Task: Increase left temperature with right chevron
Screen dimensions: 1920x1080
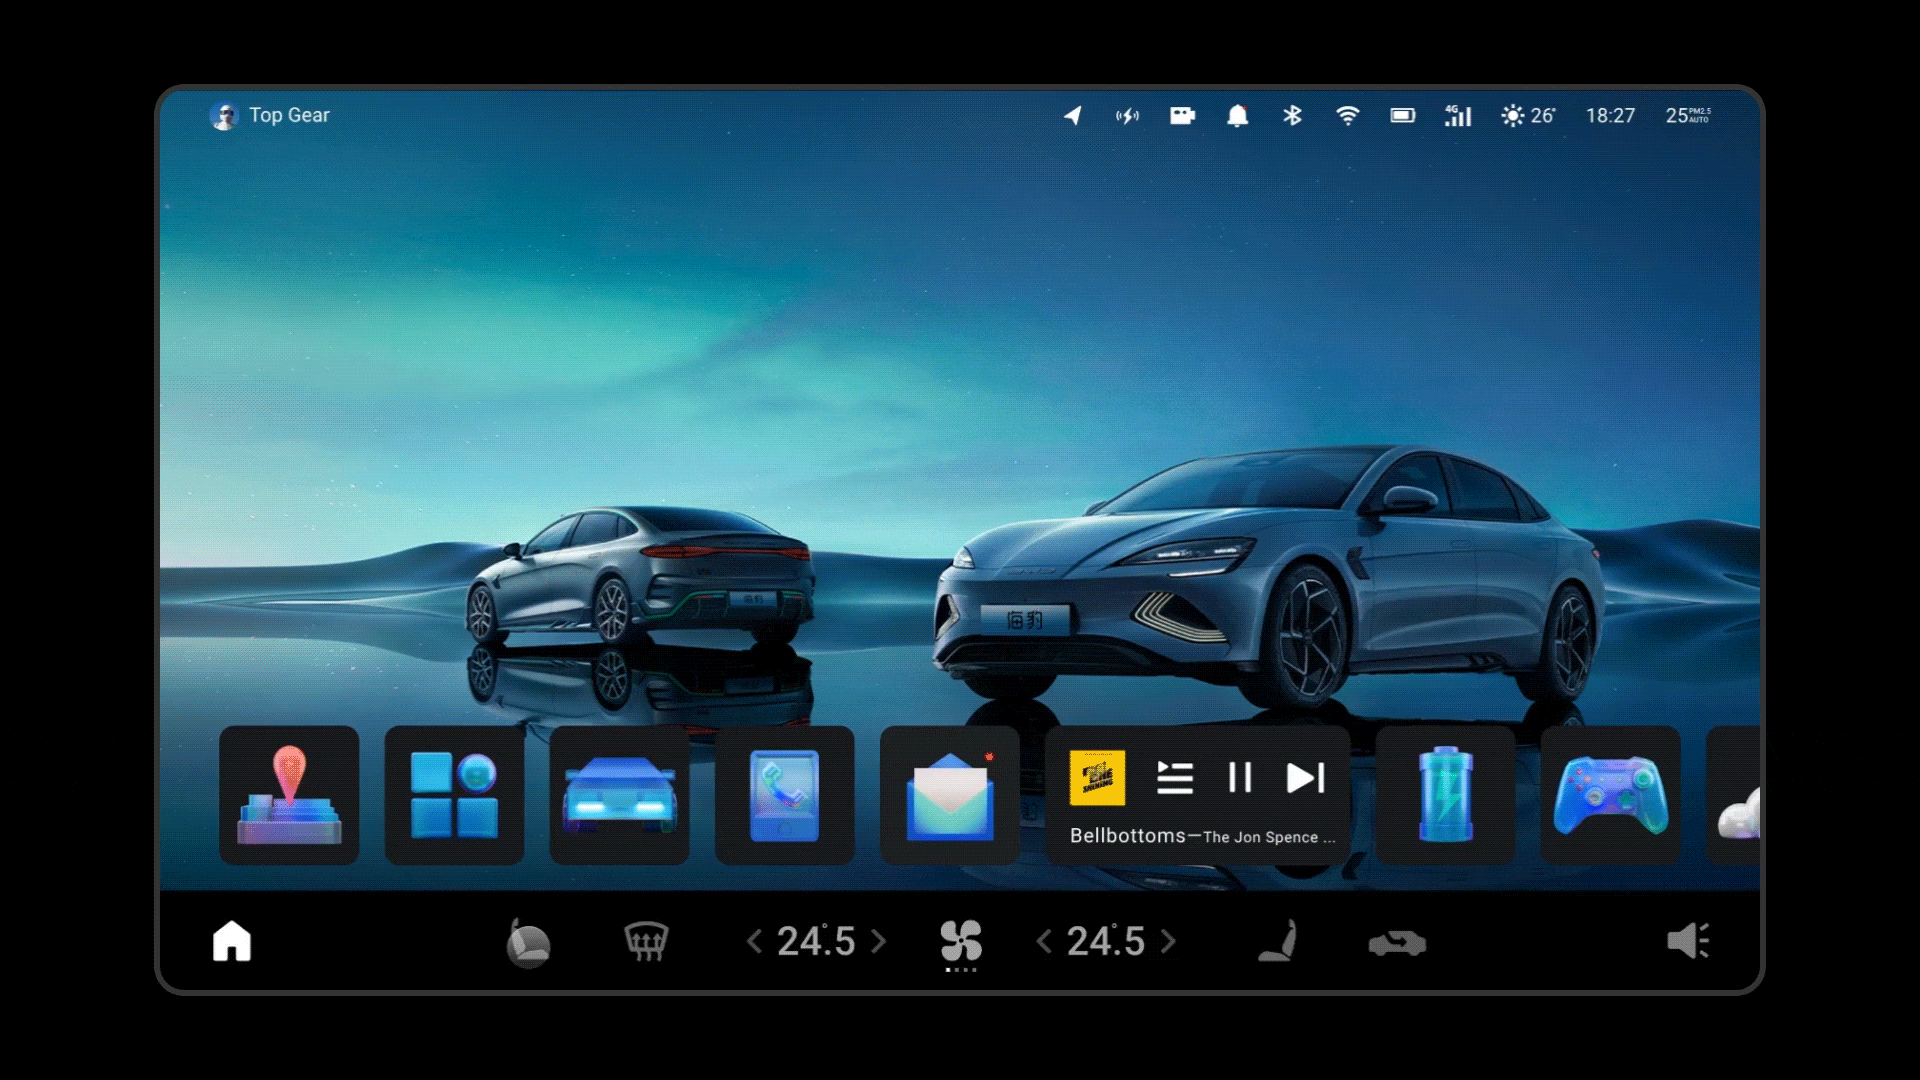Action: point(879,941)
